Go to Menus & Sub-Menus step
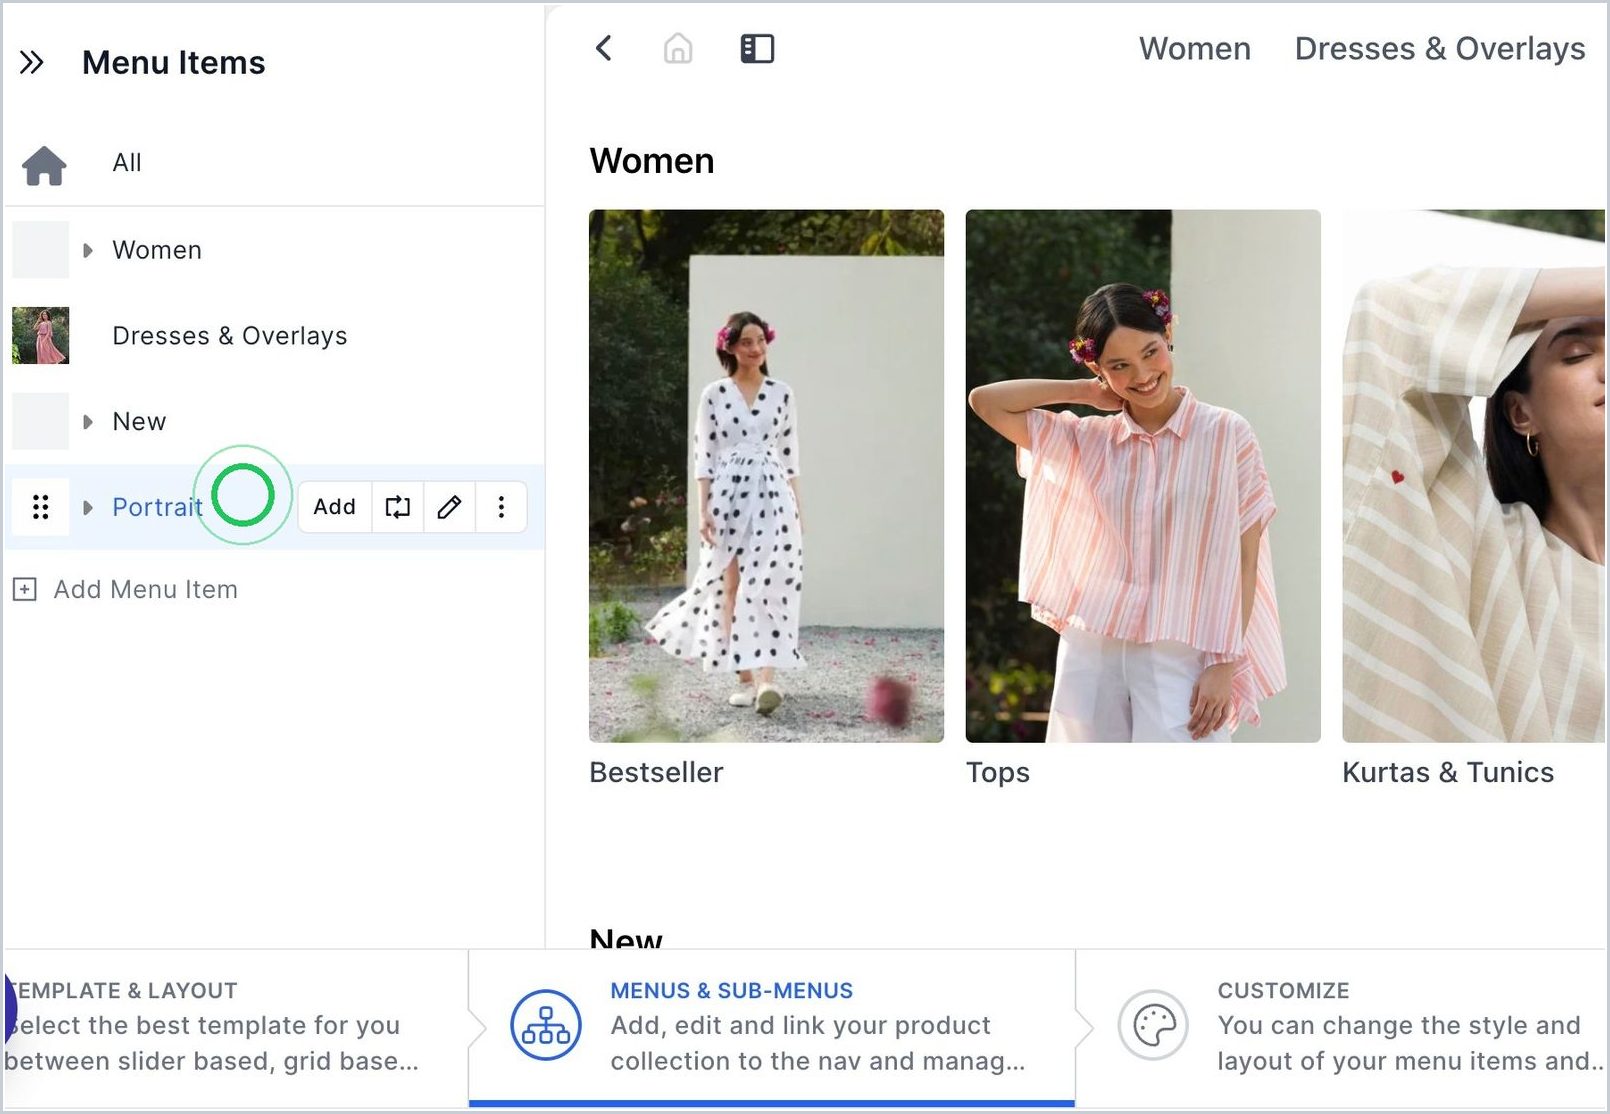The width and height of the screenshot is (1610, 1114). (x=772, y=1027)
